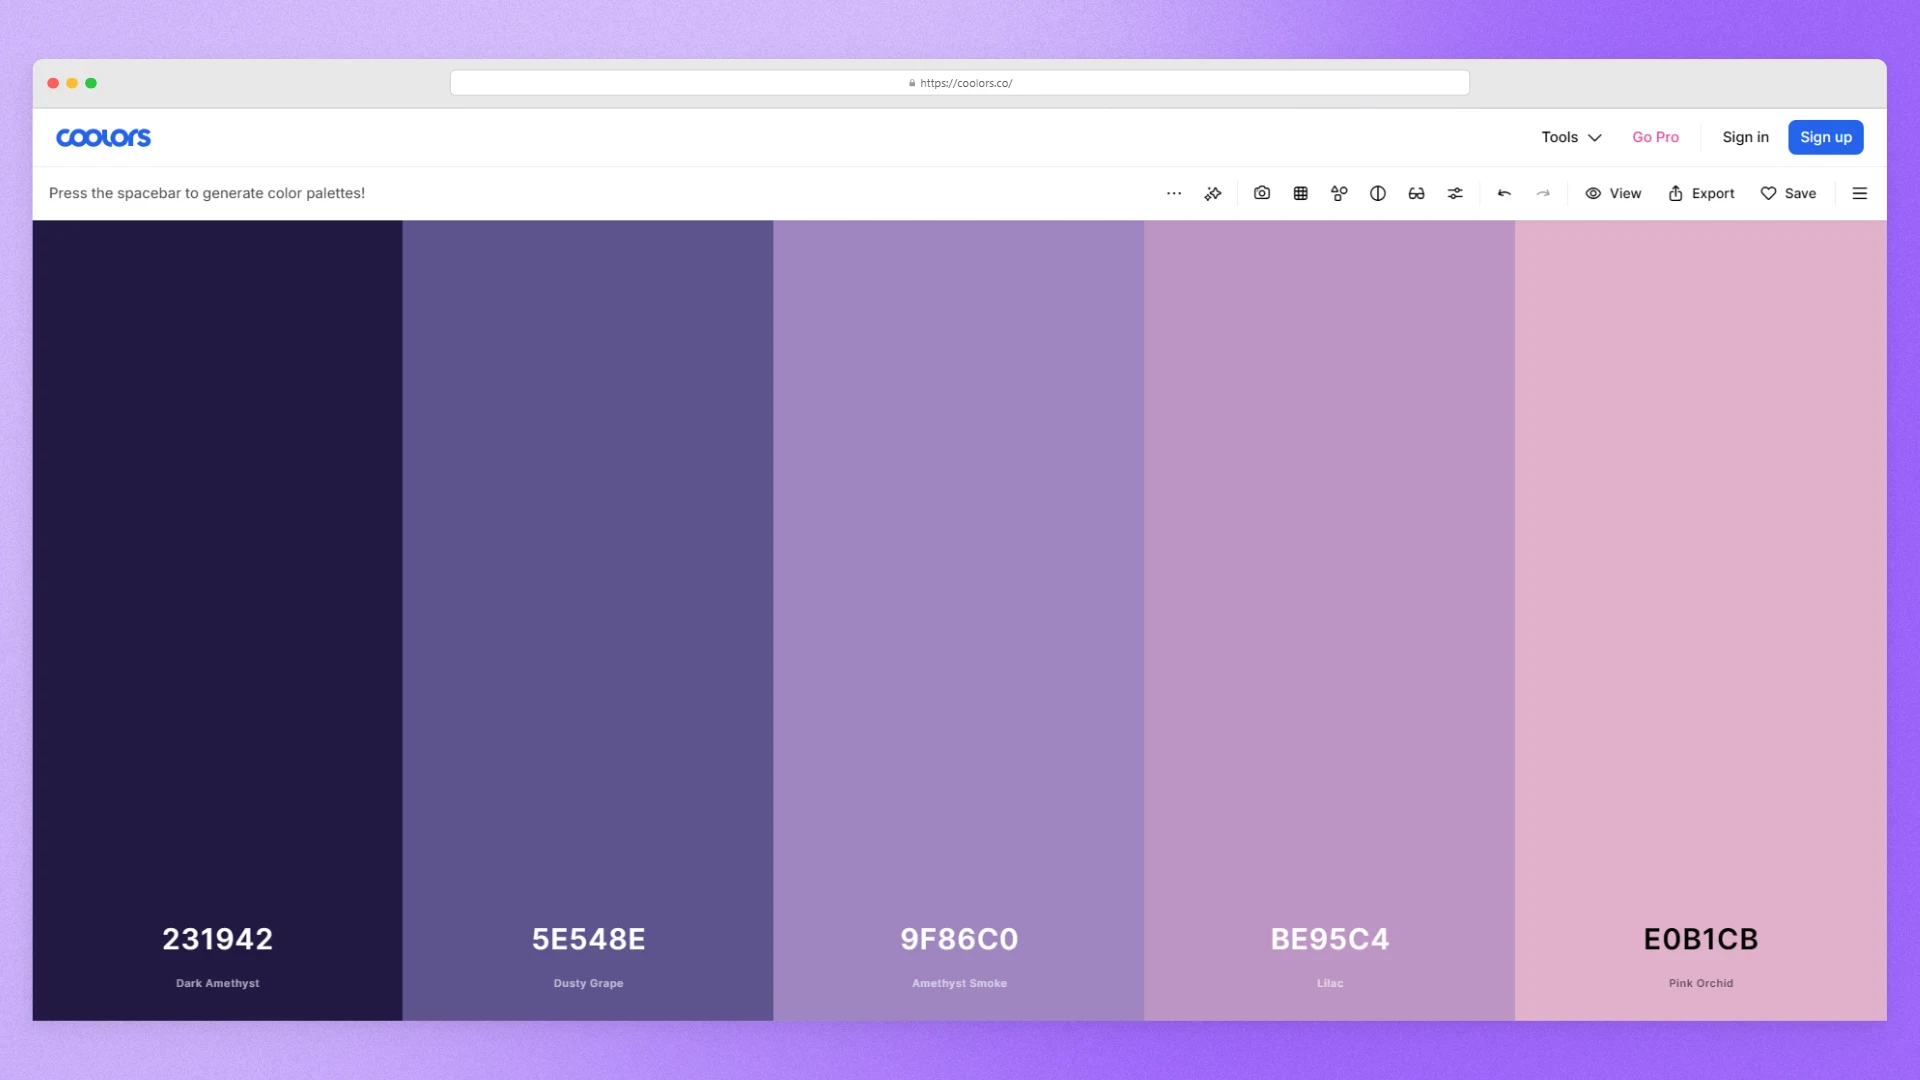Click hex code 231942
Viewport: 1920px width, 1080px height.
(x=217, y=939)
